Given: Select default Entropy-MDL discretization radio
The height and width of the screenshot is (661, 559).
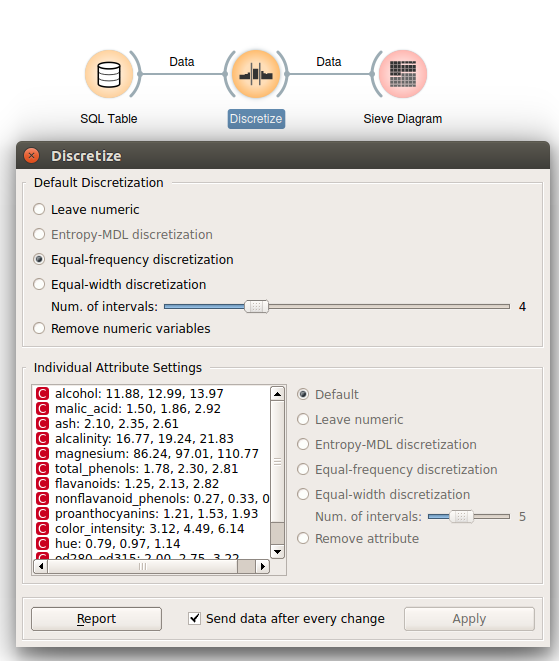Looking at the screenshot, I should click(39, 234).
